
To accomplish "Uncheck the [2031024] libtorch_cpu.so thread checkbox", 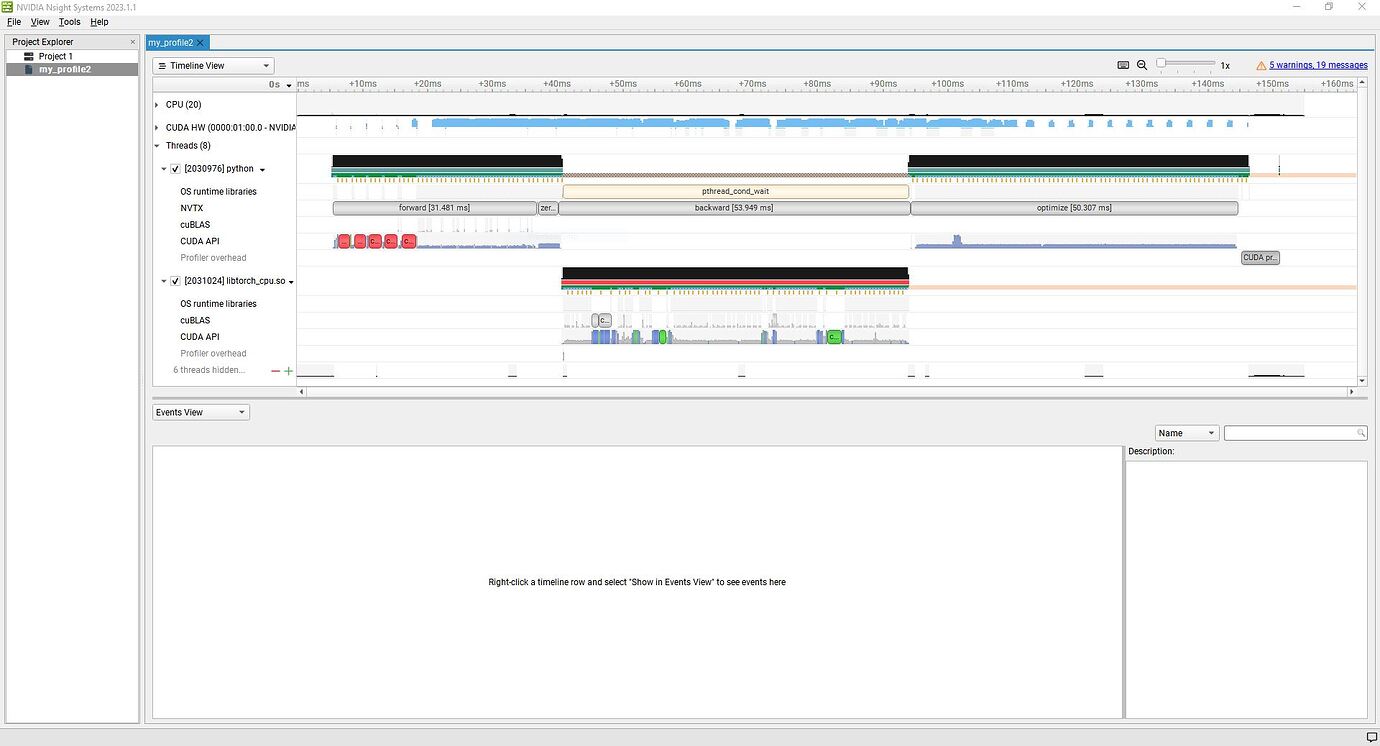I will click(x=176, y=281).
